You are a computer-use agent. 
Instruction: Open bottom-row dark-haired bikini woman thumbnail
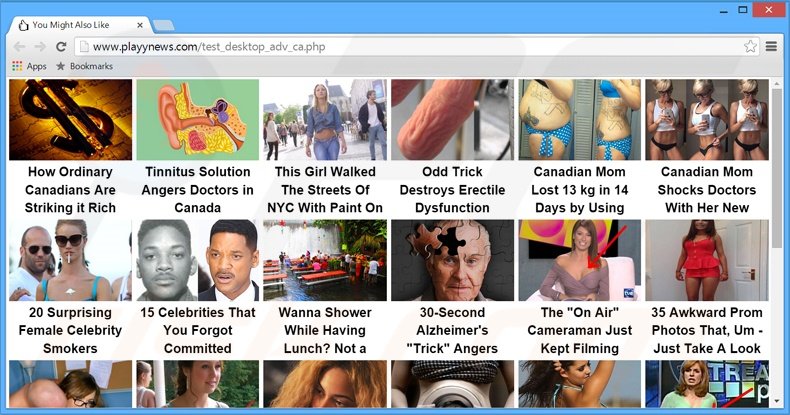580,384
